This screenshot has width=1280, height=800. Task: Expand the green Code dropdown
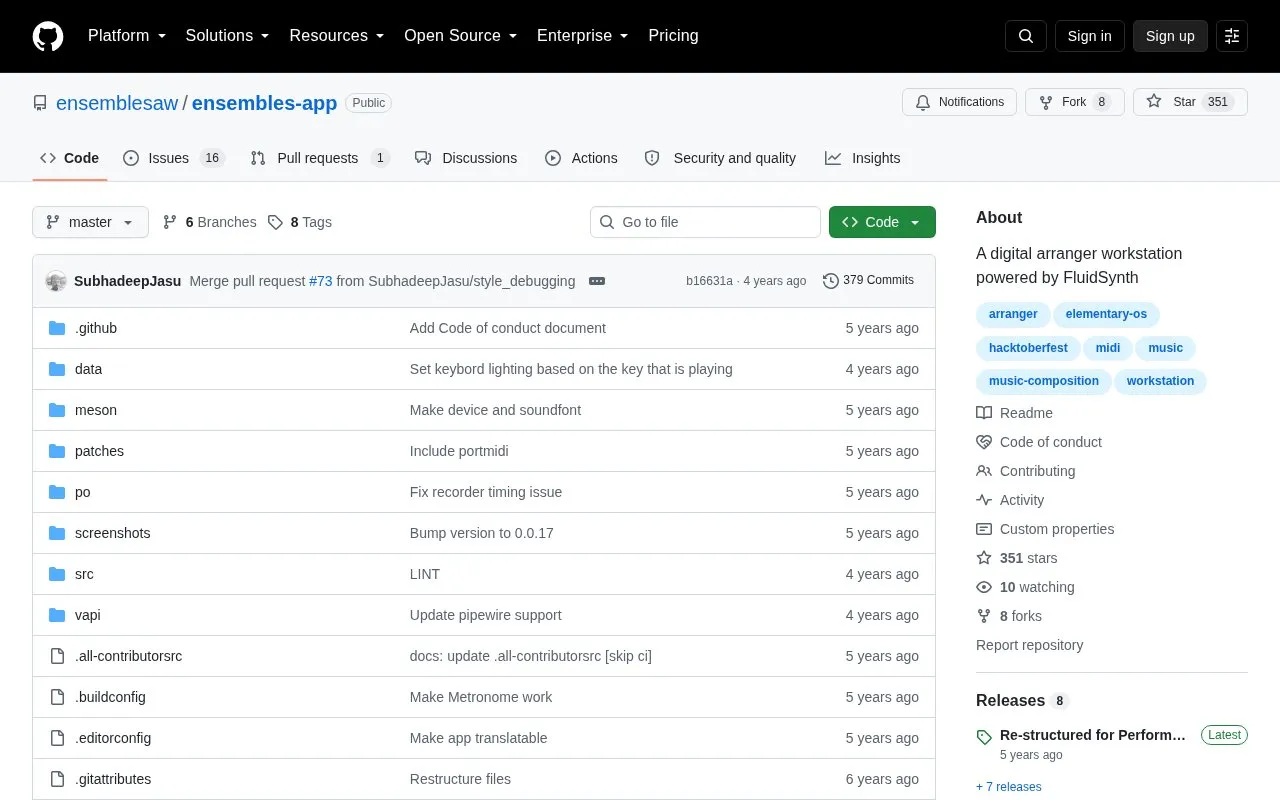(x=882, y=222)
